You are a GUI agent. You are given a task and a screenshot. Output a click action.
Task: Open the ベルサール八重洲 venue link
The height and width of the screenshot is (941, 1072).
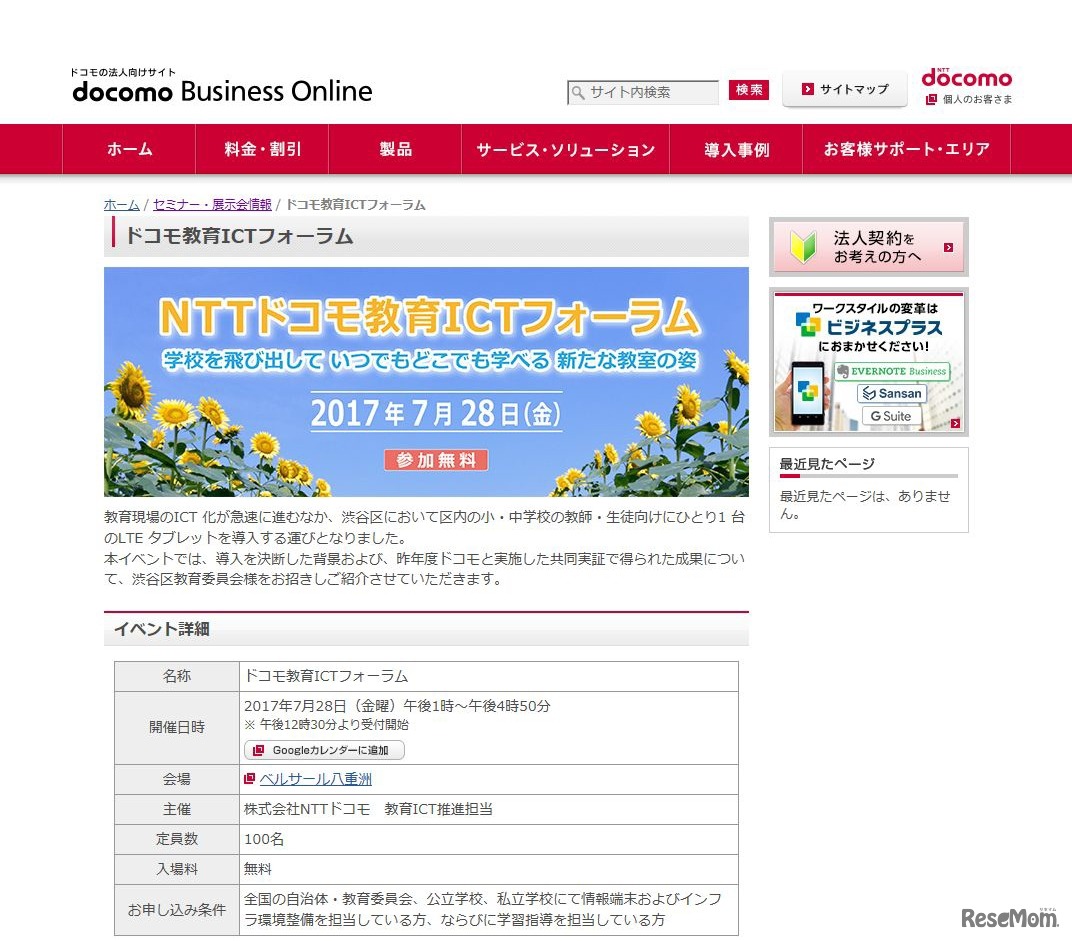point(316,779)
